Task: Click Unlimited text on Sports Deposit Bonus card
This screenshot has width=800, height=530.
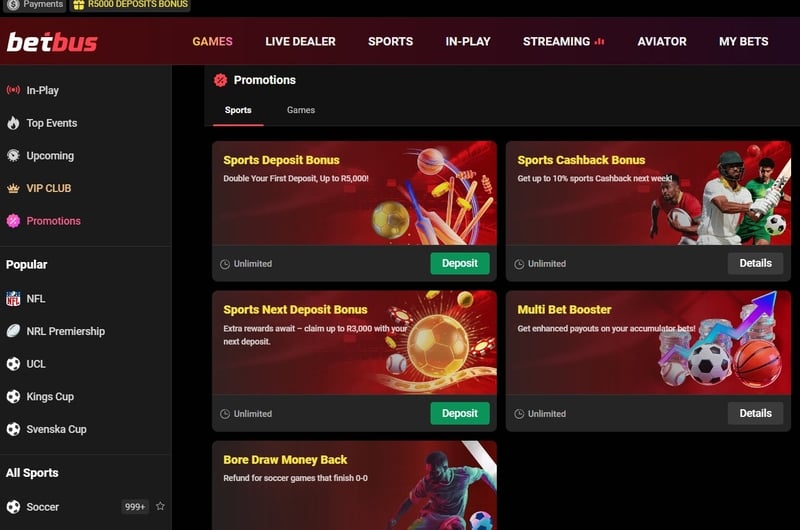Action: tap(253, 264)
